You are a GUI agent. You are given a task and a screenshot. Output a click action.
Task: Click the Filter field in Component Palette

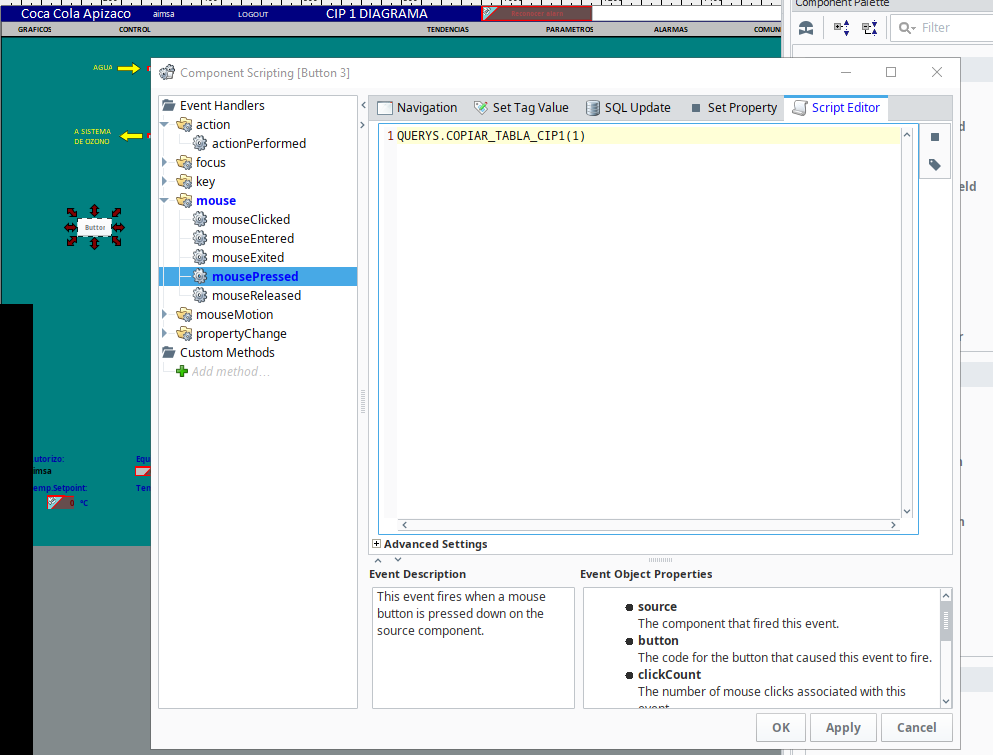point(942,28)
